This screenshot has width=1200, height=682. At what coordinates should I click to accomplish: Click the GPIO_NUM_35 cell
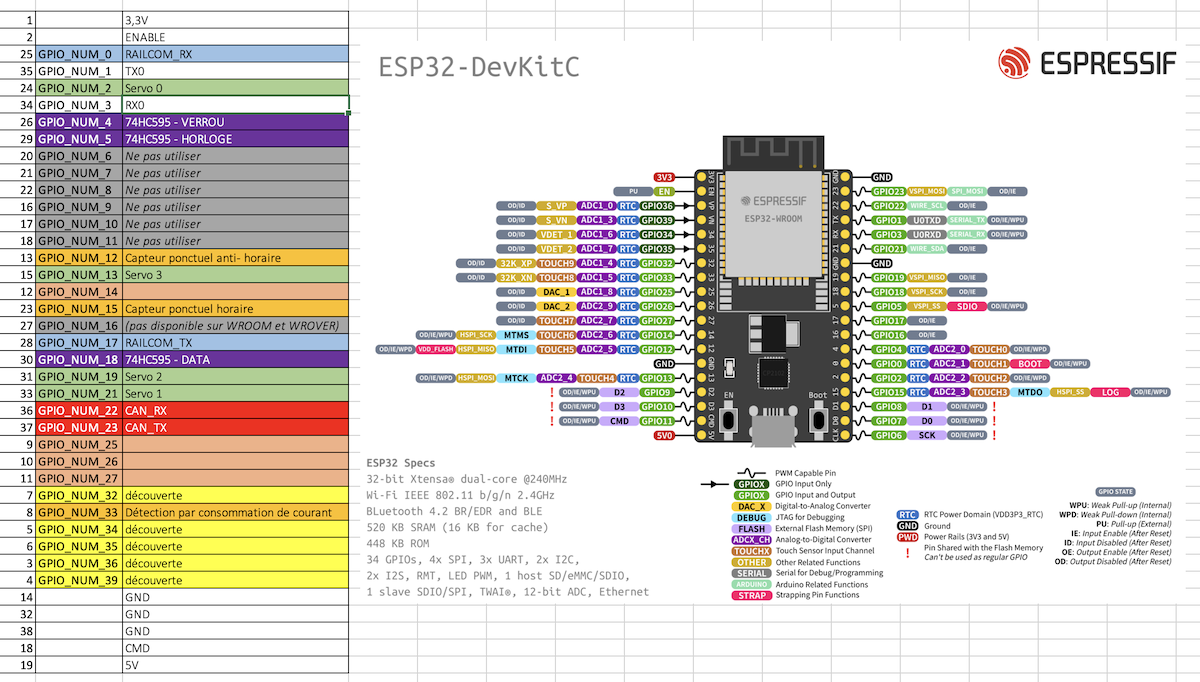tap(79, 547)
